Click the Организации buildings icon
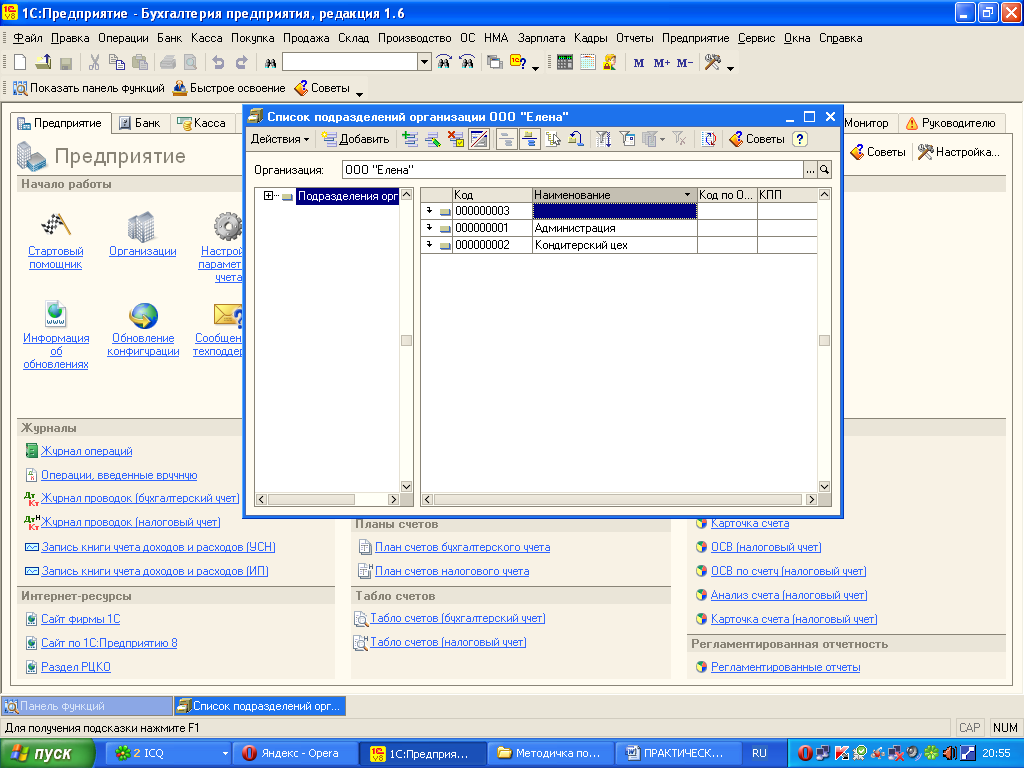 click(x=142, y=227)
